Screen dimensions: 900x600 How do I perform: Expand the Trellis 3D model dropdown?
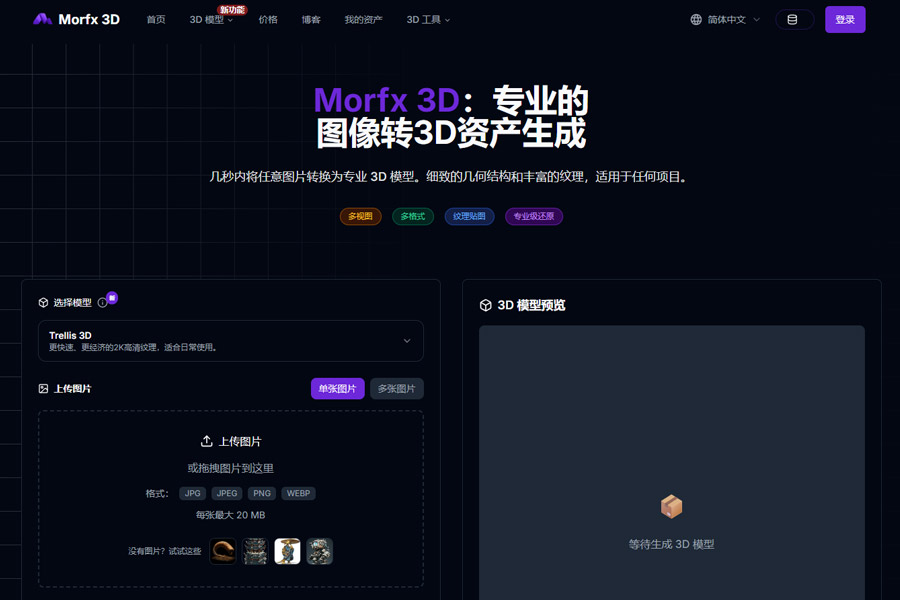click(x=231, y=341)
